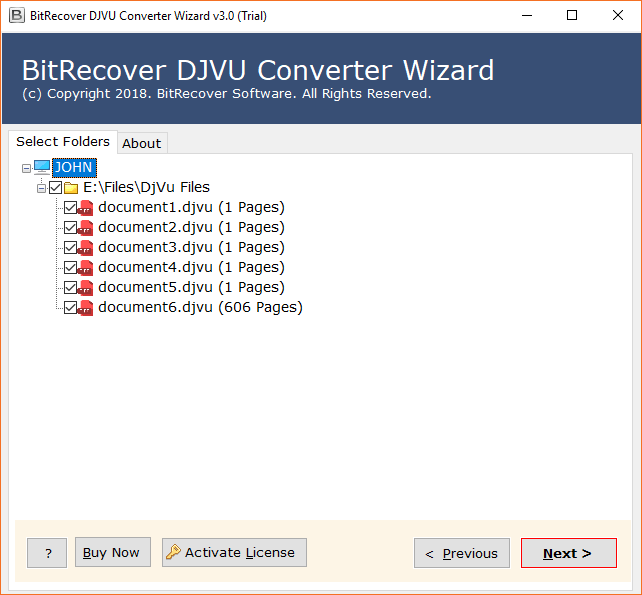Uncheck the E:\Files\DjVu Files folder checkbox
The width and height of the screenshot is (642, 595).
[x=55, y=188]
